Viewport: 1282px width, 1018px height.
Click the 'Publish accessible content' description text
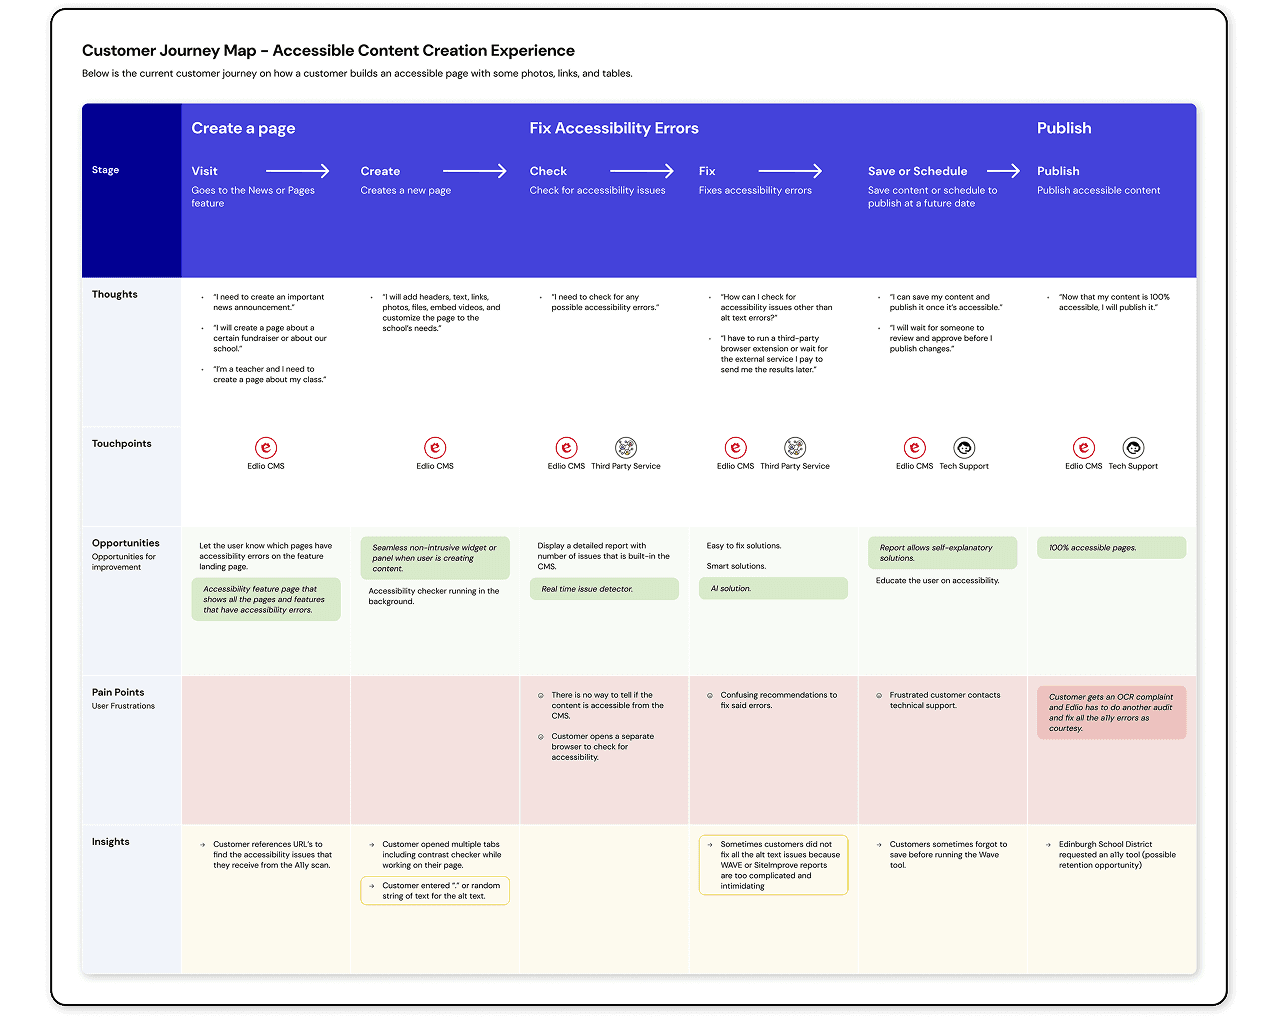coord(1098,190)
